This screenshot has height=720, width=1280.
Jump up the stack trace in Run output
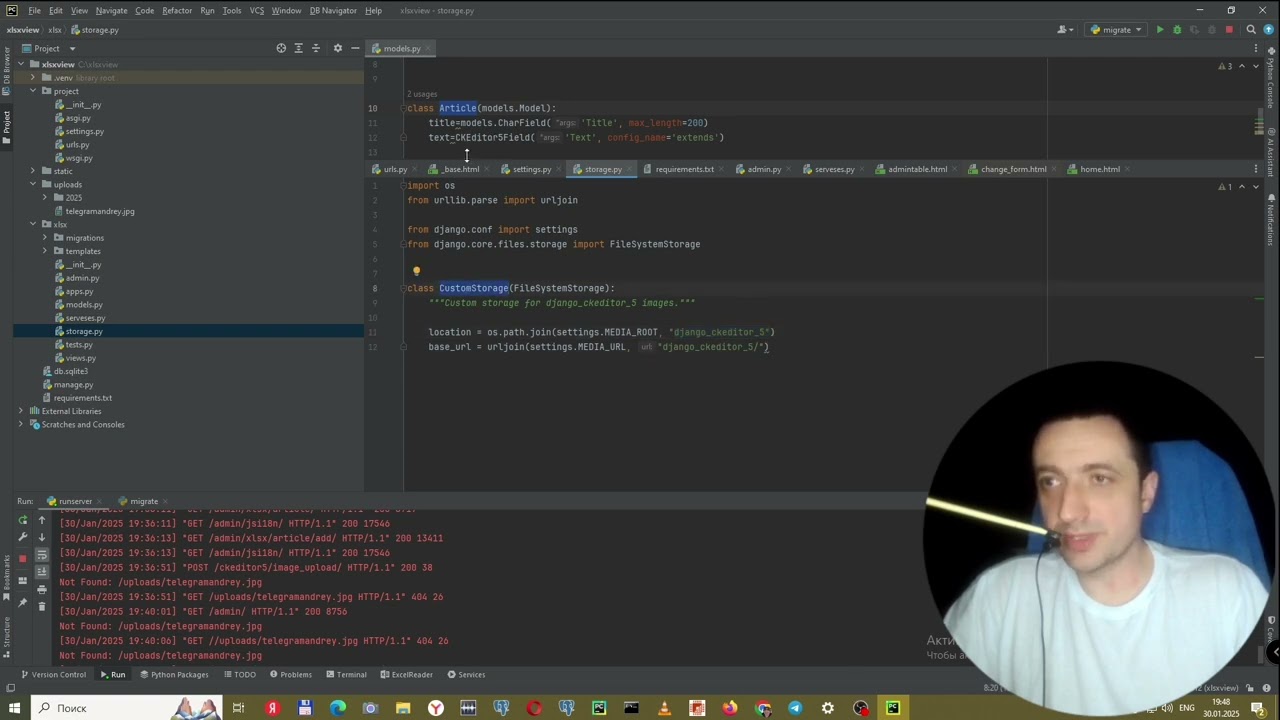point(42,520)
